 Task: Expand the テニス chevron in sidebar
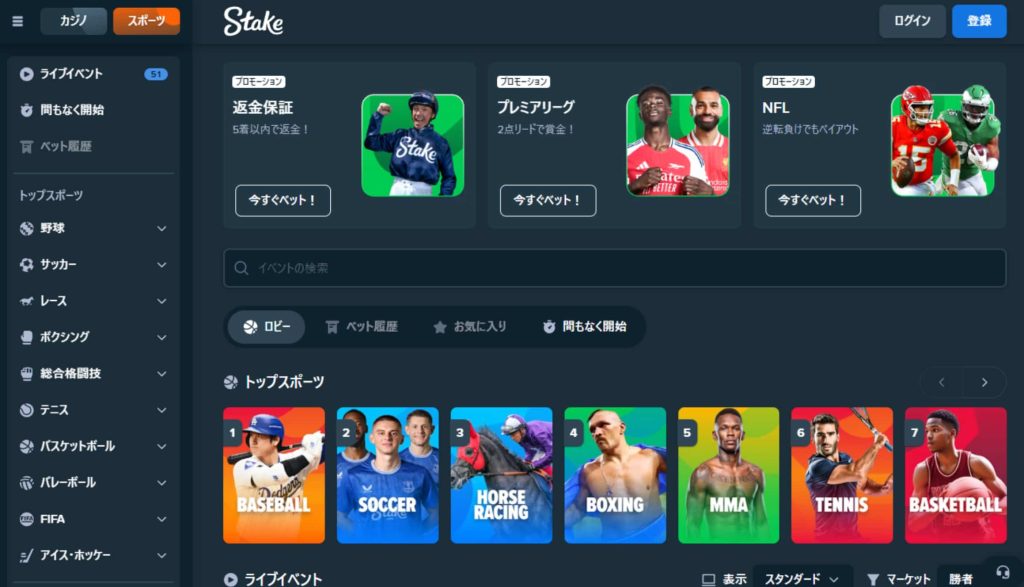click(161, 410)
